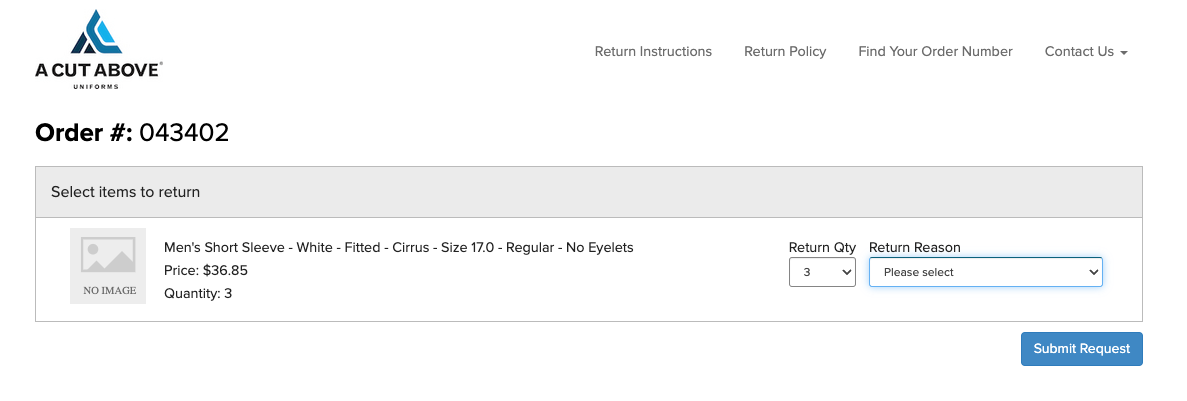
Task: Open Find Your Order Number link
Action: click(935, 51)
